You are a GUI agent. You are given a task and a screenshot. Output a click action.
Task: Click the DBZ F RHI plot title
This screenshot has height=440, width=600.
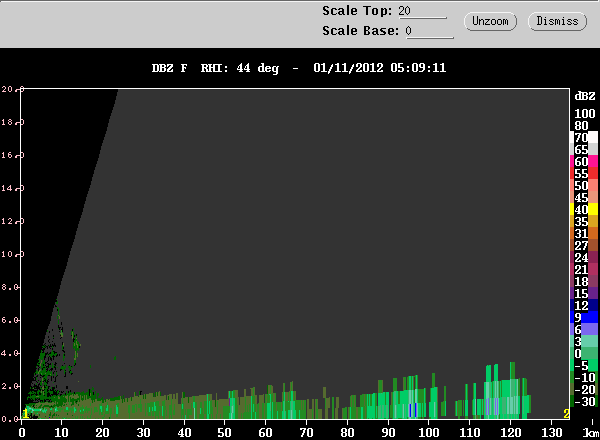pyautogui.click(x=299, y=68)
